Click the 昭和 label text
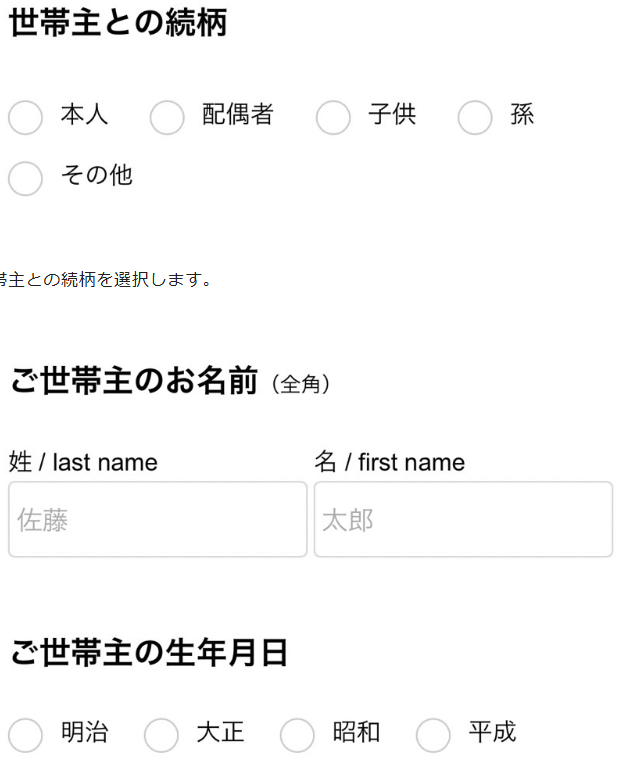The width and height of the screenshot is (618, 762). [356, 732]
